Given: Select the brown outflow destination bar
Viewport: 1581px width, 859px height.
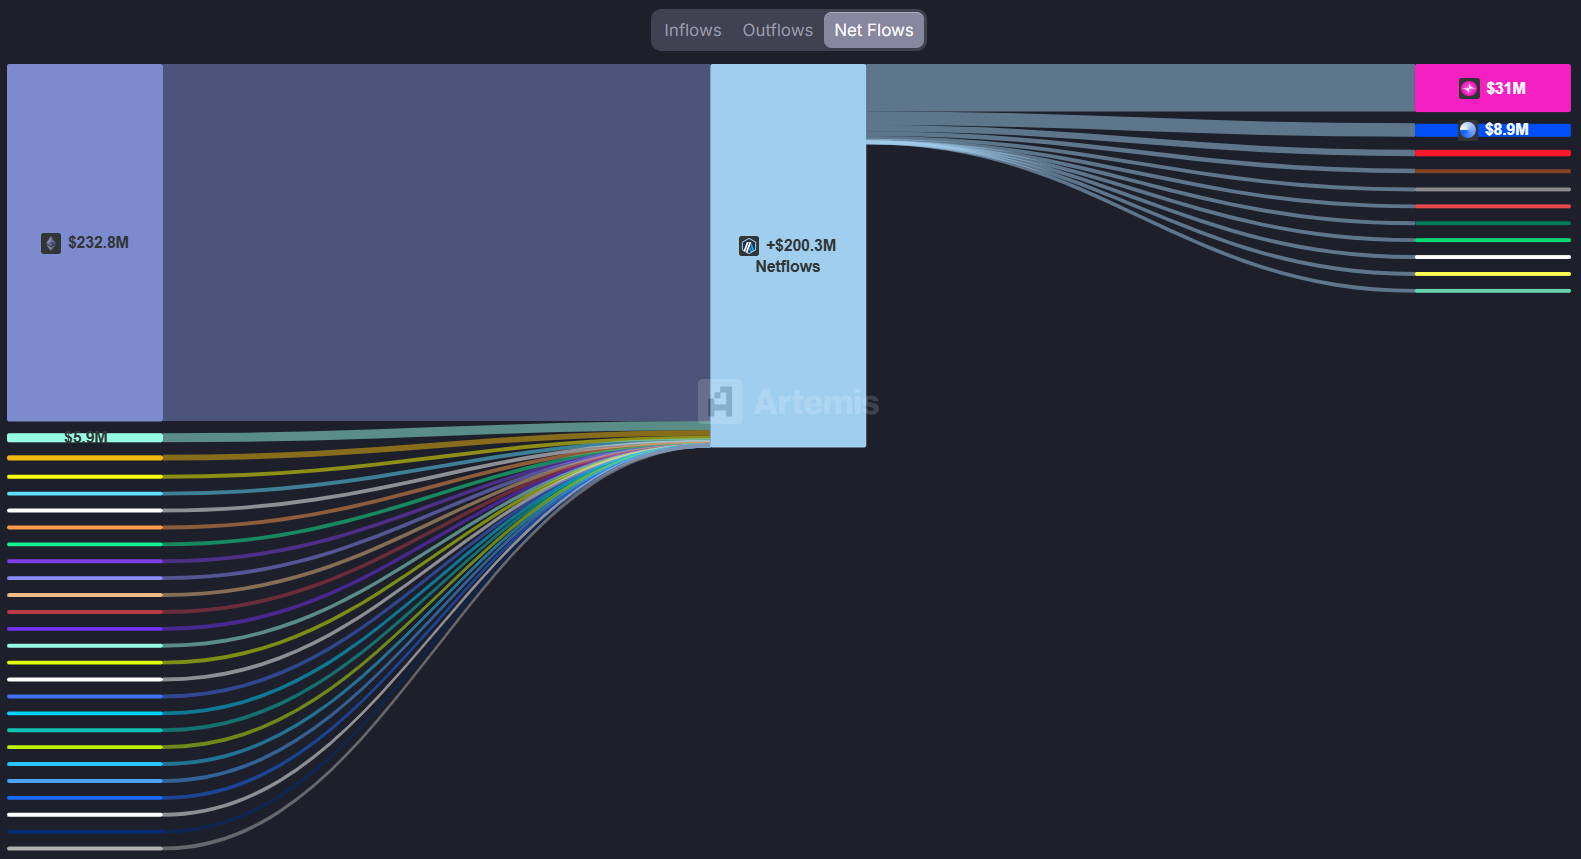Looking at the screenshot, I should click(1493, 171).
